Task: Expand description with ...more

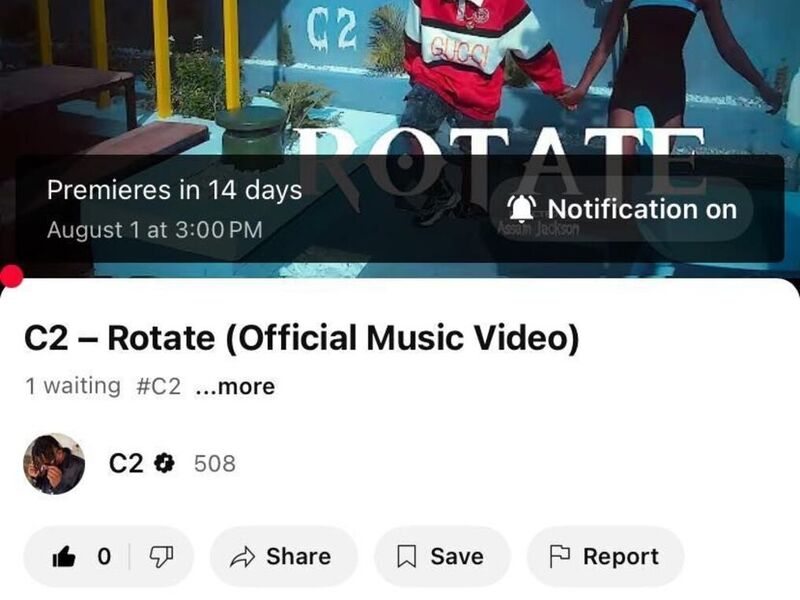Action: [x=235, y=386]
